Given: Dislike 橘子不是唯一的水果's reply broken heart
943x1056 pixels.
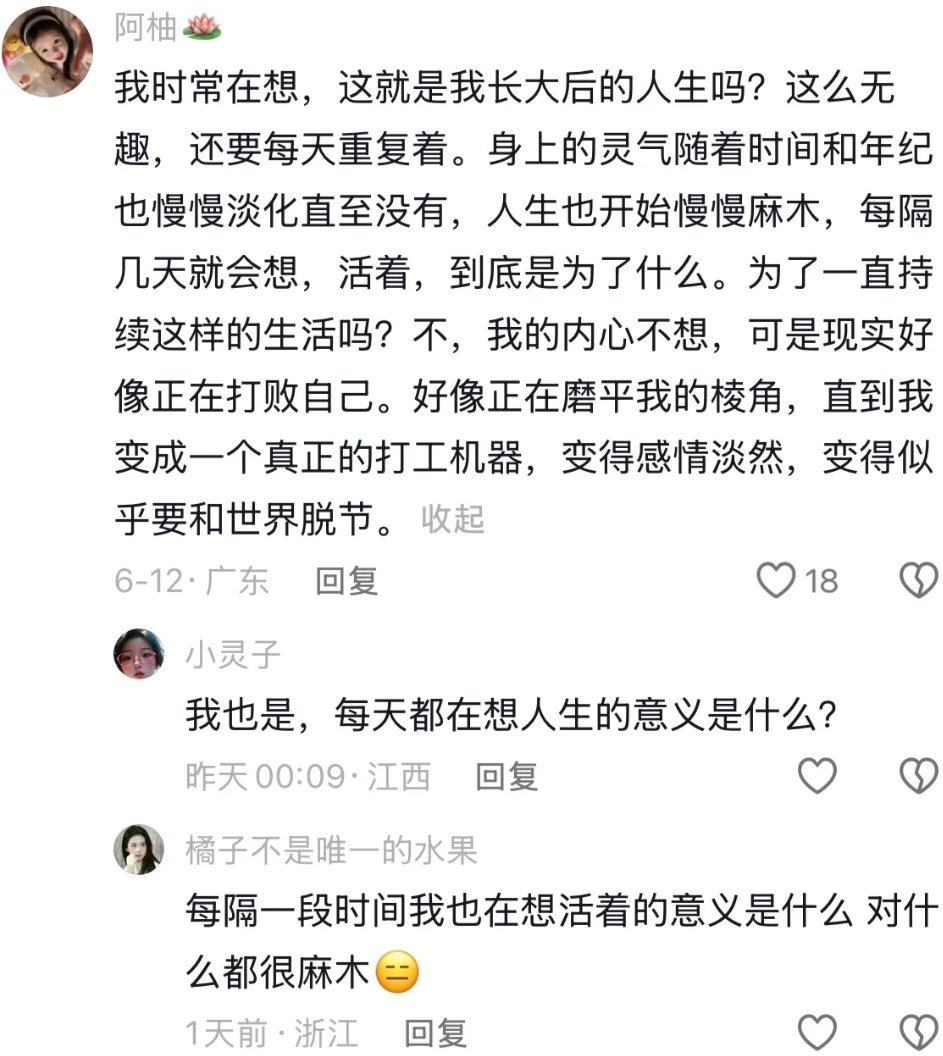Looking at the screenshot, I should [x=919, y=1032].
